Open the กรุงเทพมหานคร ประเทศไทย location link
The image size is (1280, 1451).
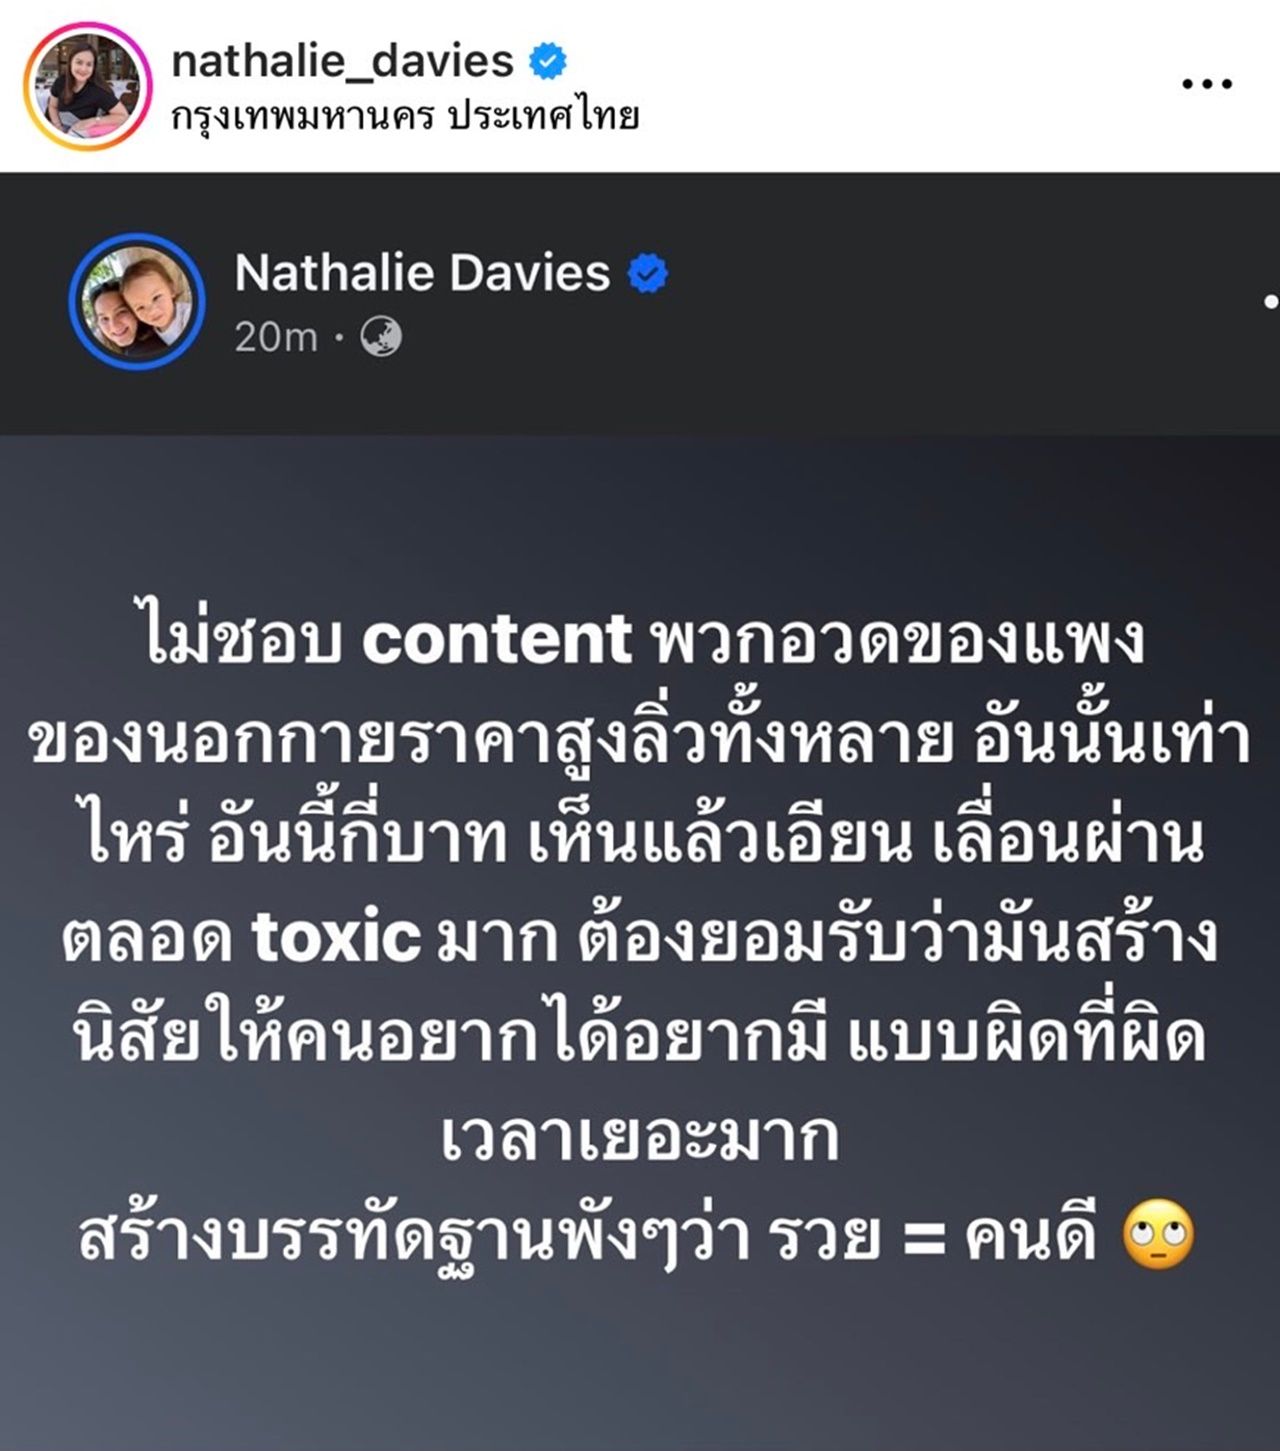404,118
